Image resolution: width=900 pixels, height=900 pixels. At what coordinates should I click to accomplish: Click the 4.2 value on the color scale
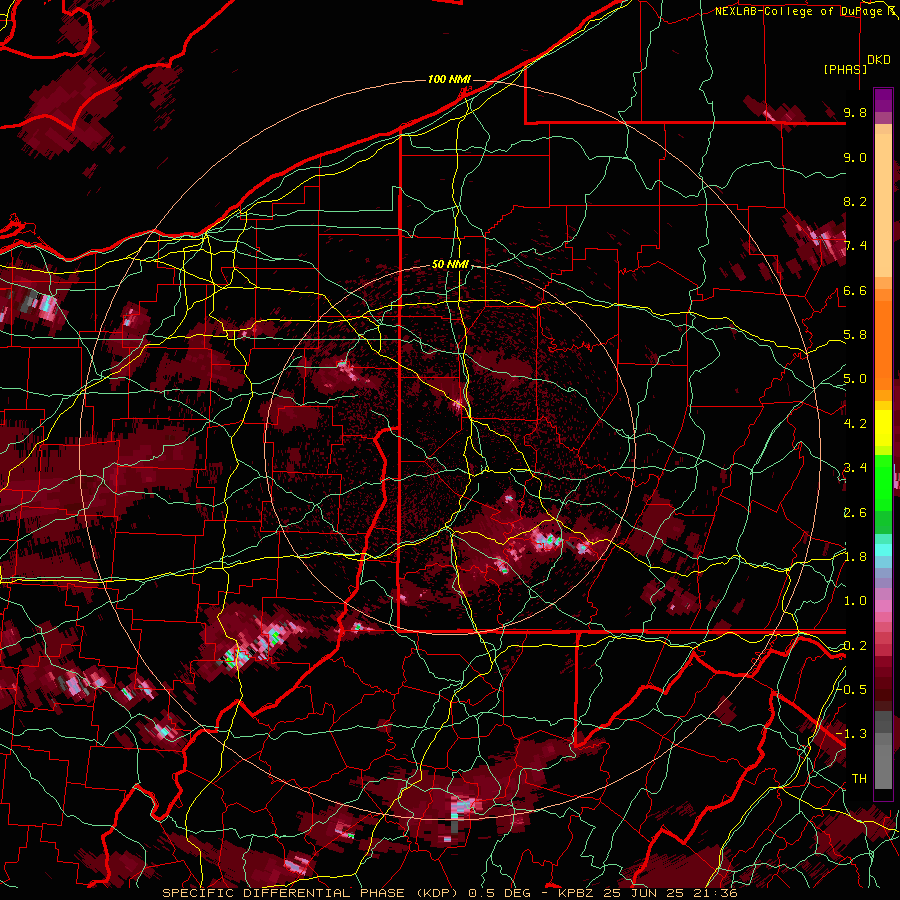tap(855, 424)
